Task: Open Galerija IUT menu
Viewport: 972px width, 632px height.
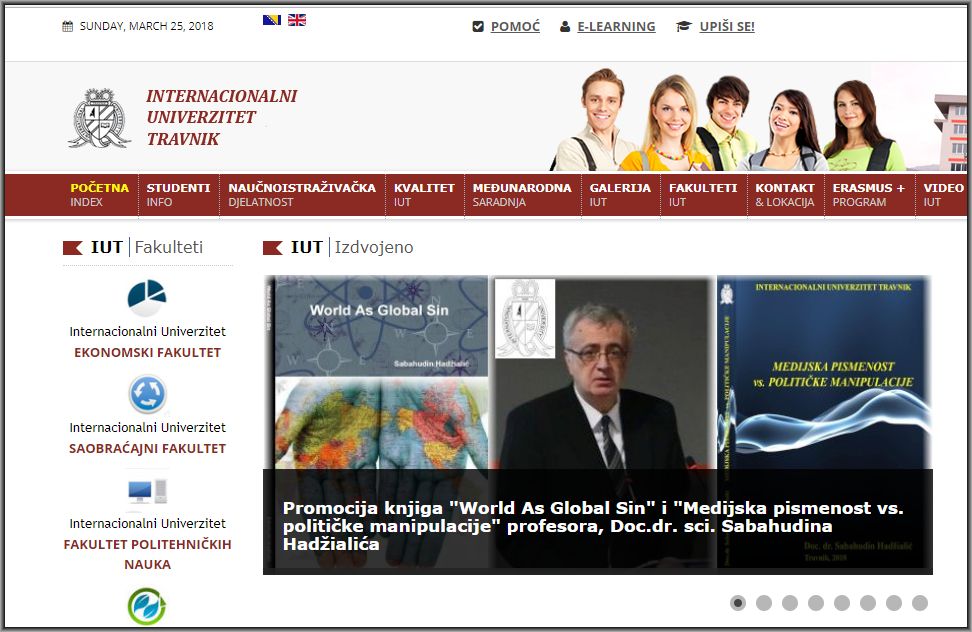Action: coord(620,195)
